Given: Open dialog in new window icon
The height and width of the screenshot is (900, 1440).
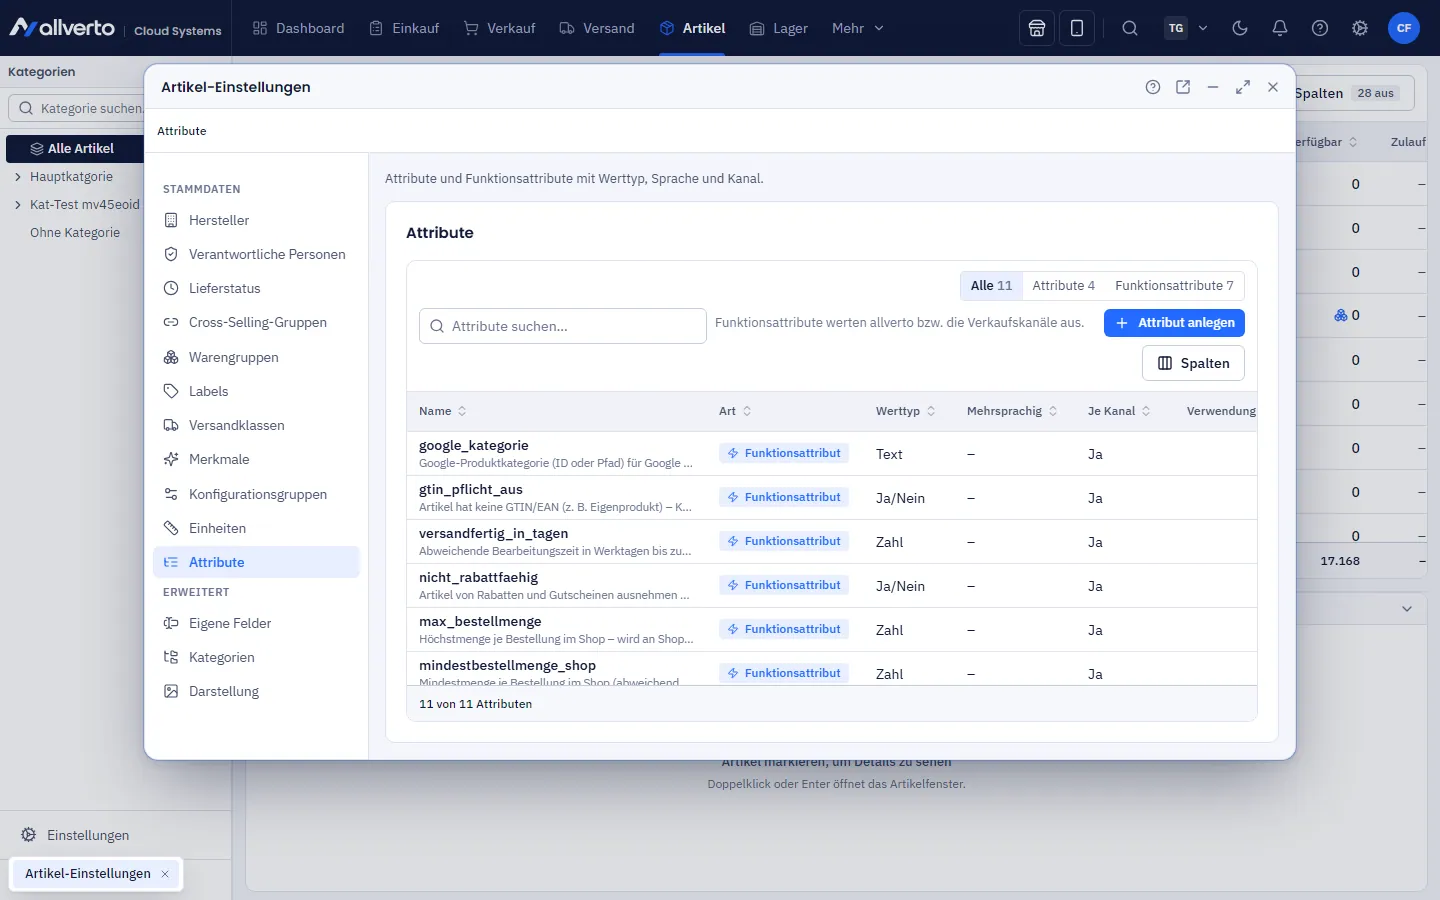Looking at the screenshot, I should 1183,87.
